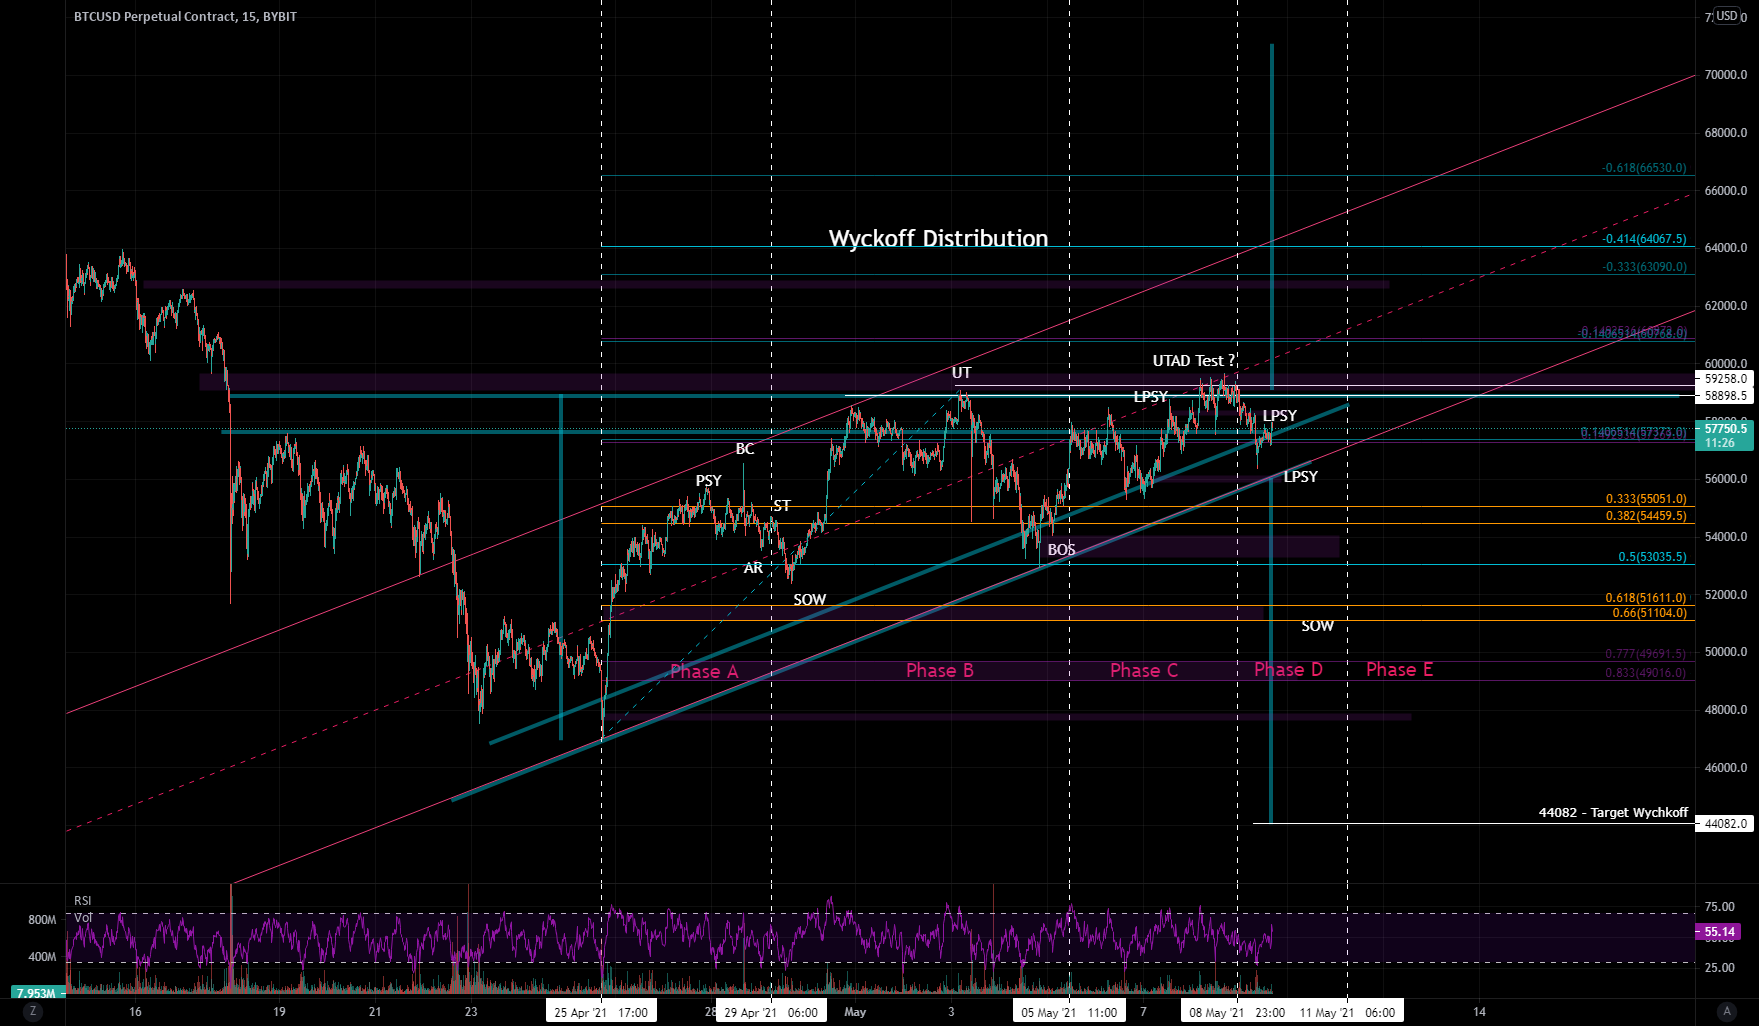The width and height of the screenshot is (1759, 1026).
Task: Click the 0.66(51104.0) Fibonacci label
Action: tap(1649, 613)
